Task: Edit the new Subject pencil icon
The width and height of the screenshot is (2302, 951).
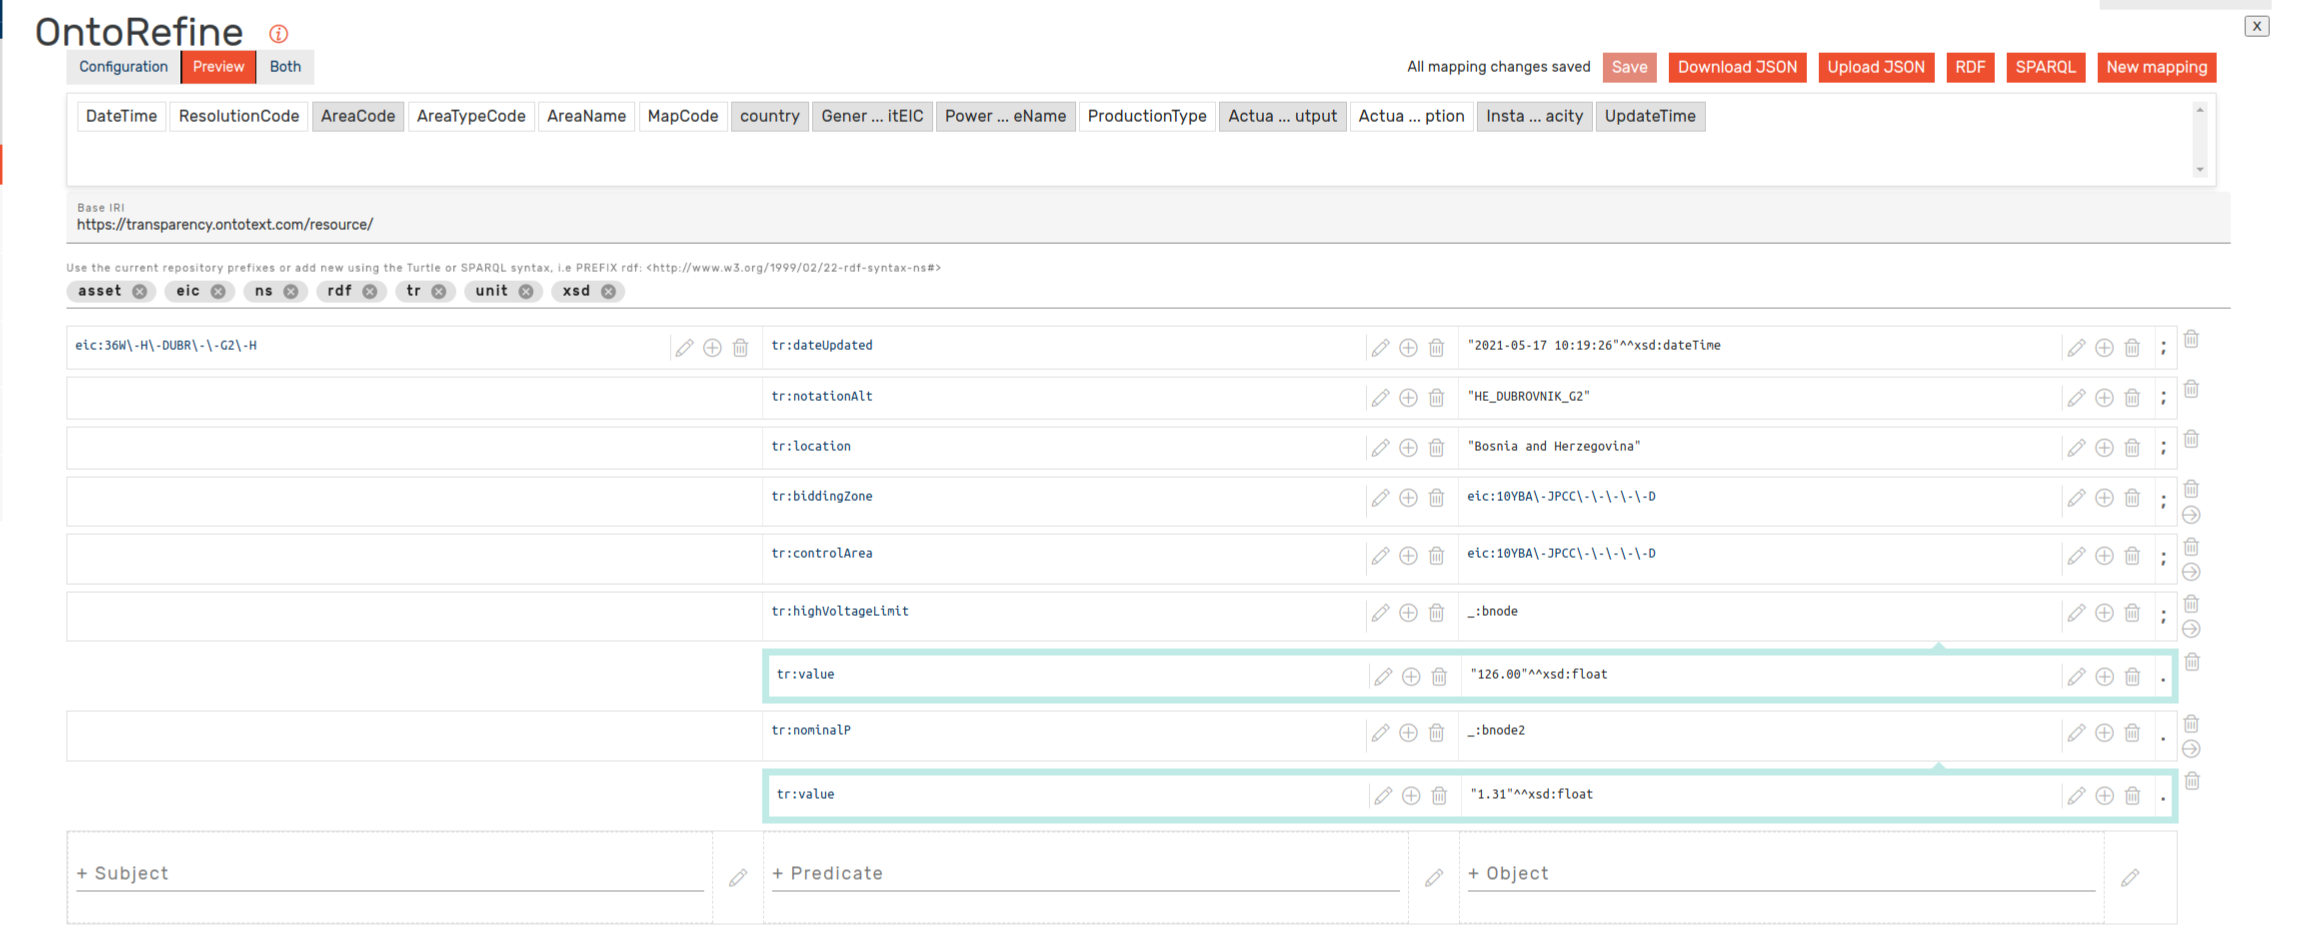Action: pos(738,878)
